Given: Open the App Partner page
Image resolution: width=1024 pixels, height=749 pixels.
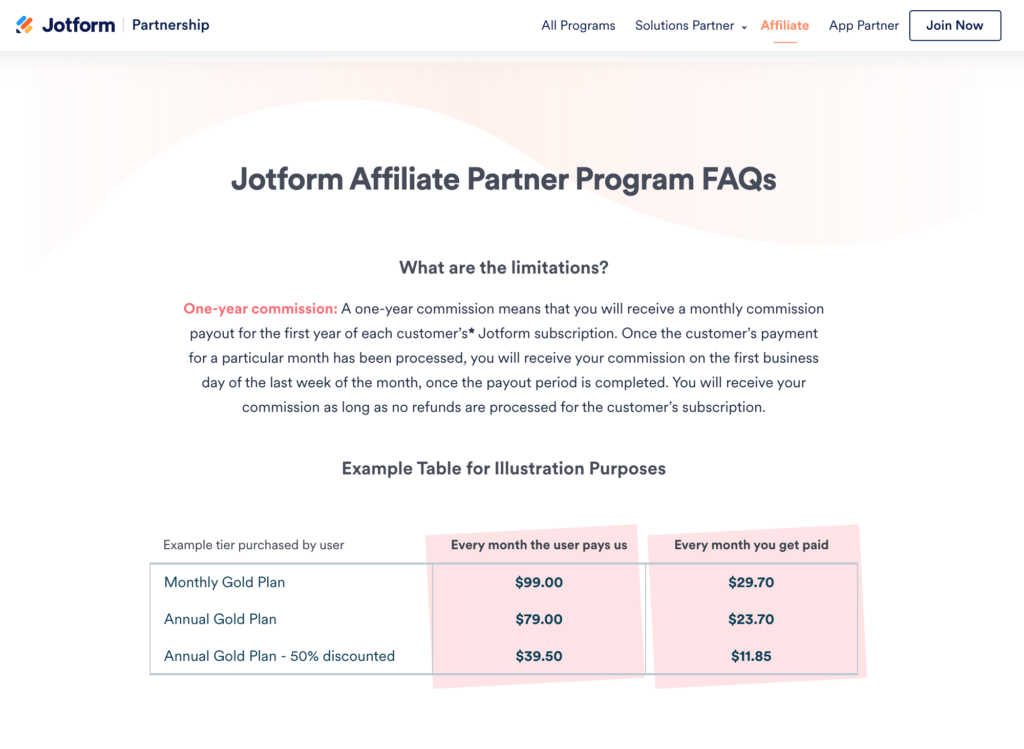Looking at the screenshot, I should pyautogui.click(x=864, y=26).
